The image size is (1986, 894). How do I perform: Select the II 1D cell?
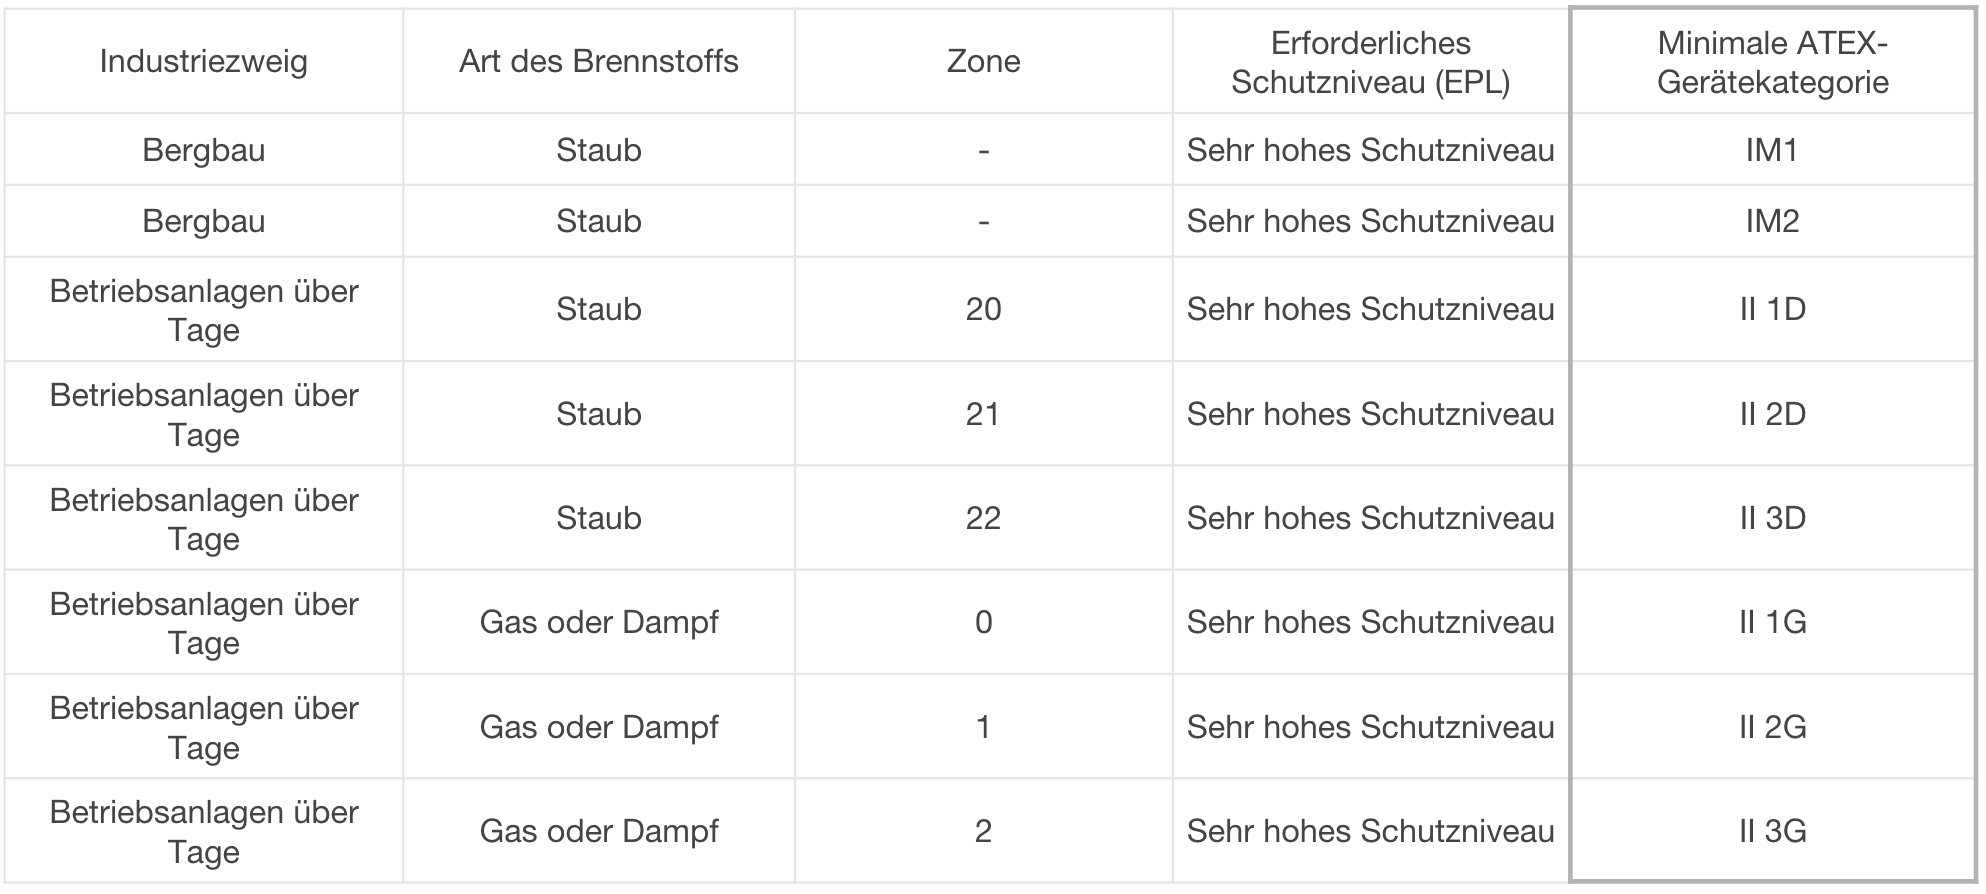1772,309
